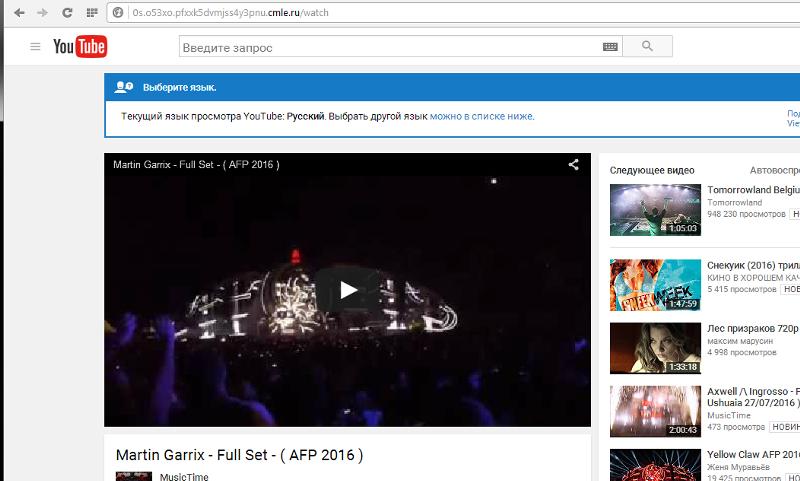The height and width of the screenshot is (481, 800).
Task: Click the magnifier search button
Action: (647, 46)
